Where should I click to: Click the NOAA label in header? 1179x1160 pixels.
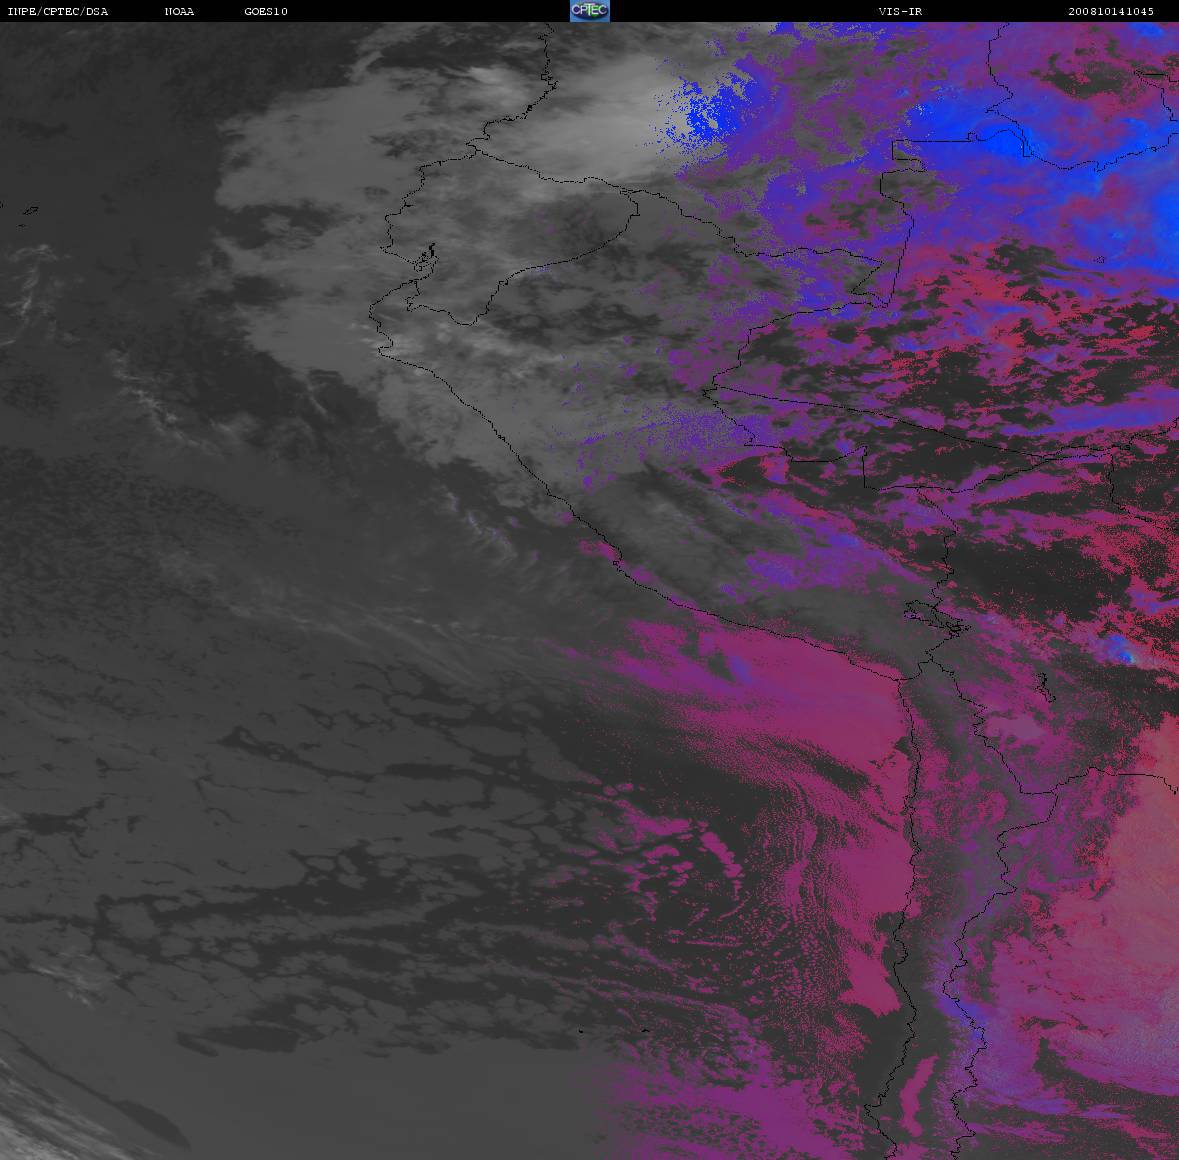pos(179,11)
